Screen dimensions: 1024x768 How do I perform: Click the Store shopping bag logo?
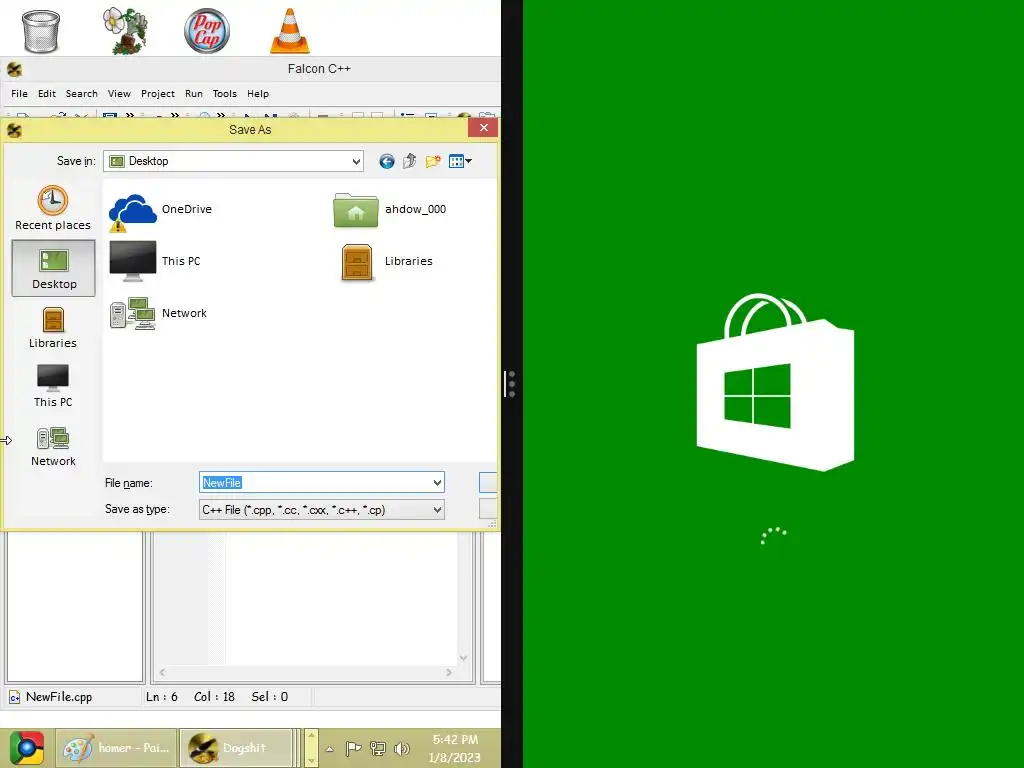(775, 382)
